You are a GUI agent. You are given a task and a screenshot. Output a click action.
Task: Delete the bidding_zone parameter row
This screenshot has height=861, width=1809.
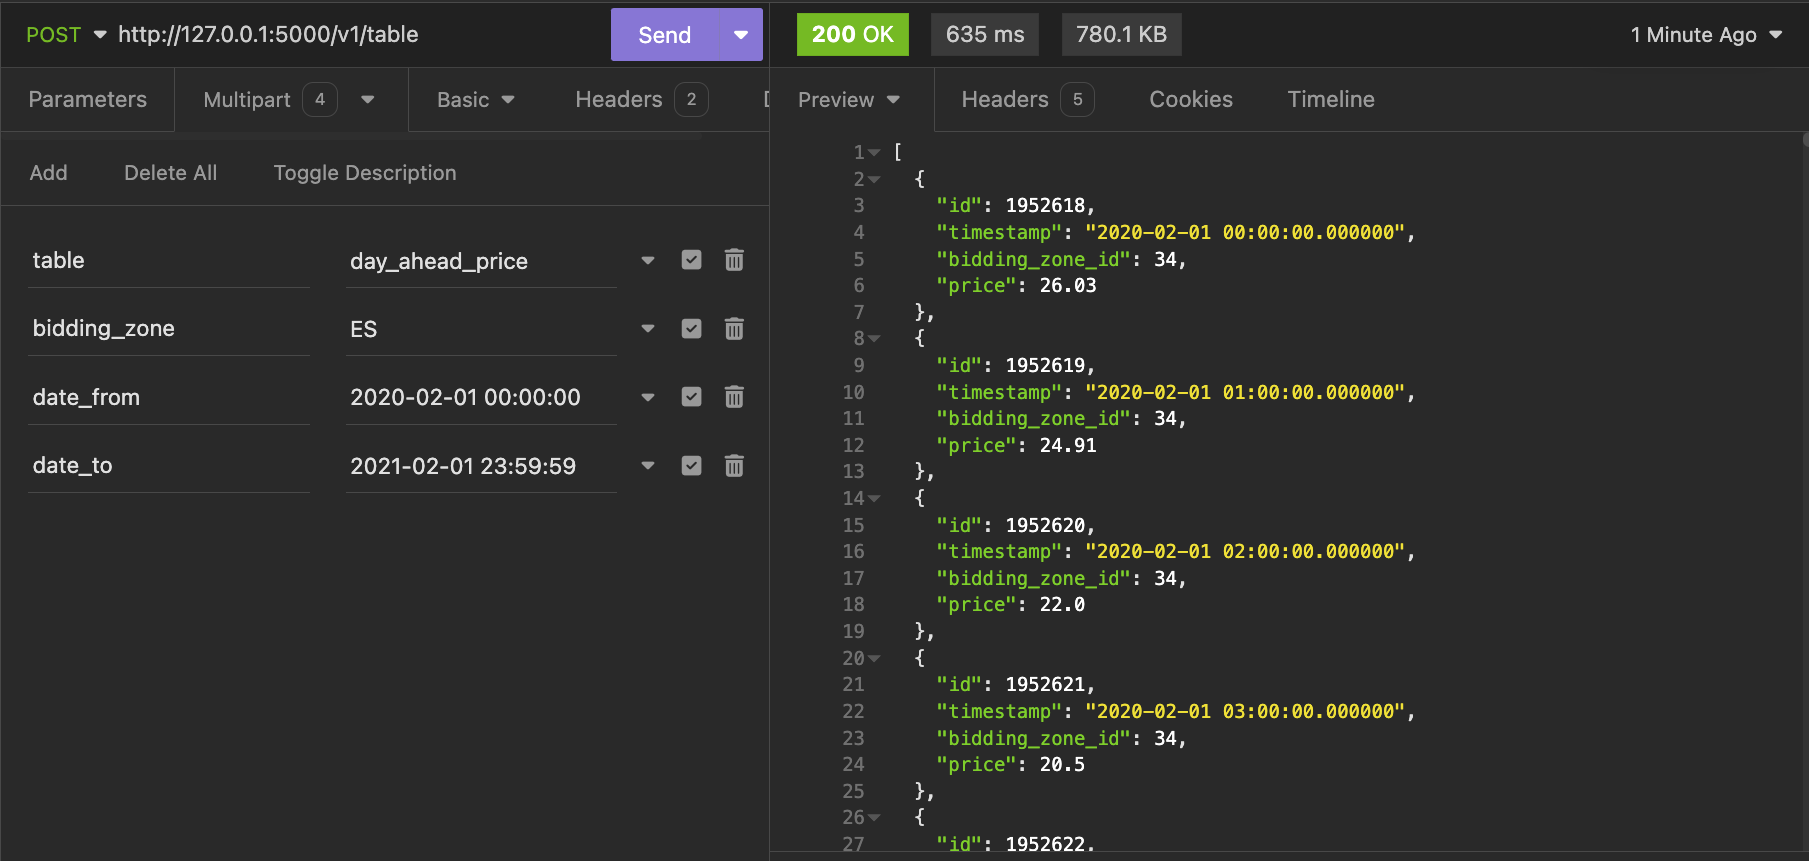[734, 329]
